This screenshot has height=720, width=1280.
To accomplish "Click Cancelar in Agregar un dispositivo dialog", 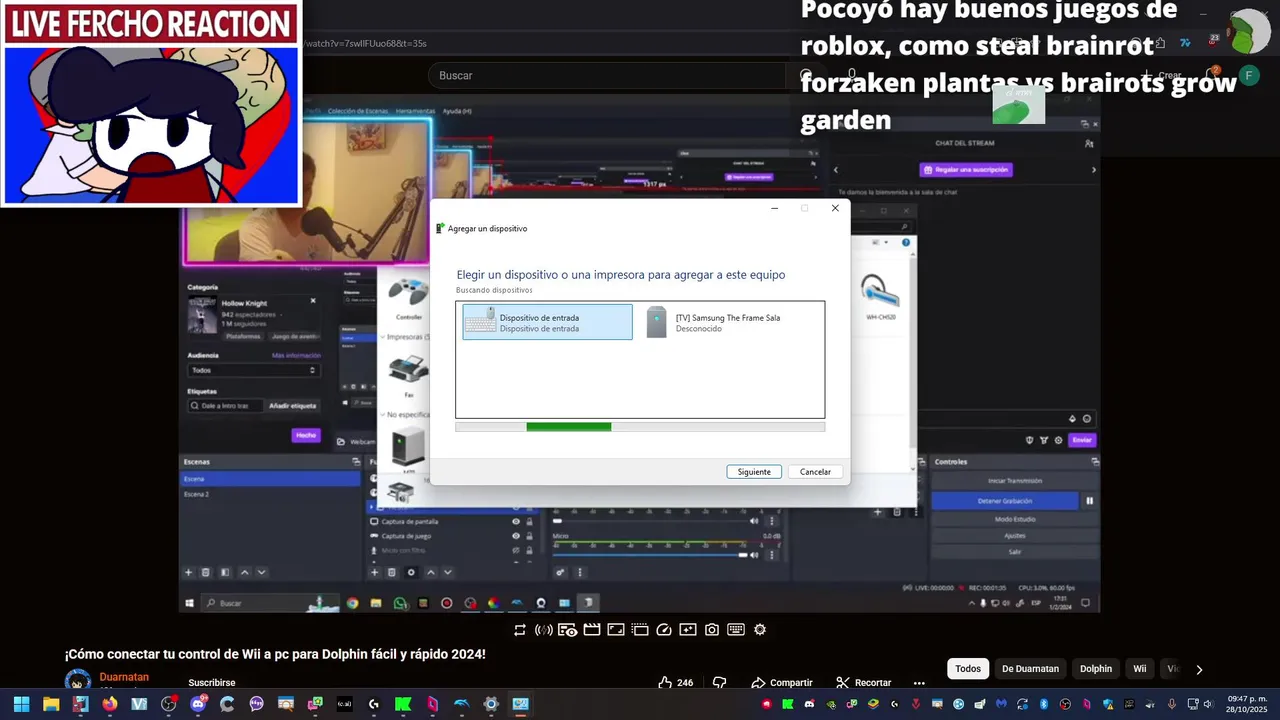I will 815,472.
